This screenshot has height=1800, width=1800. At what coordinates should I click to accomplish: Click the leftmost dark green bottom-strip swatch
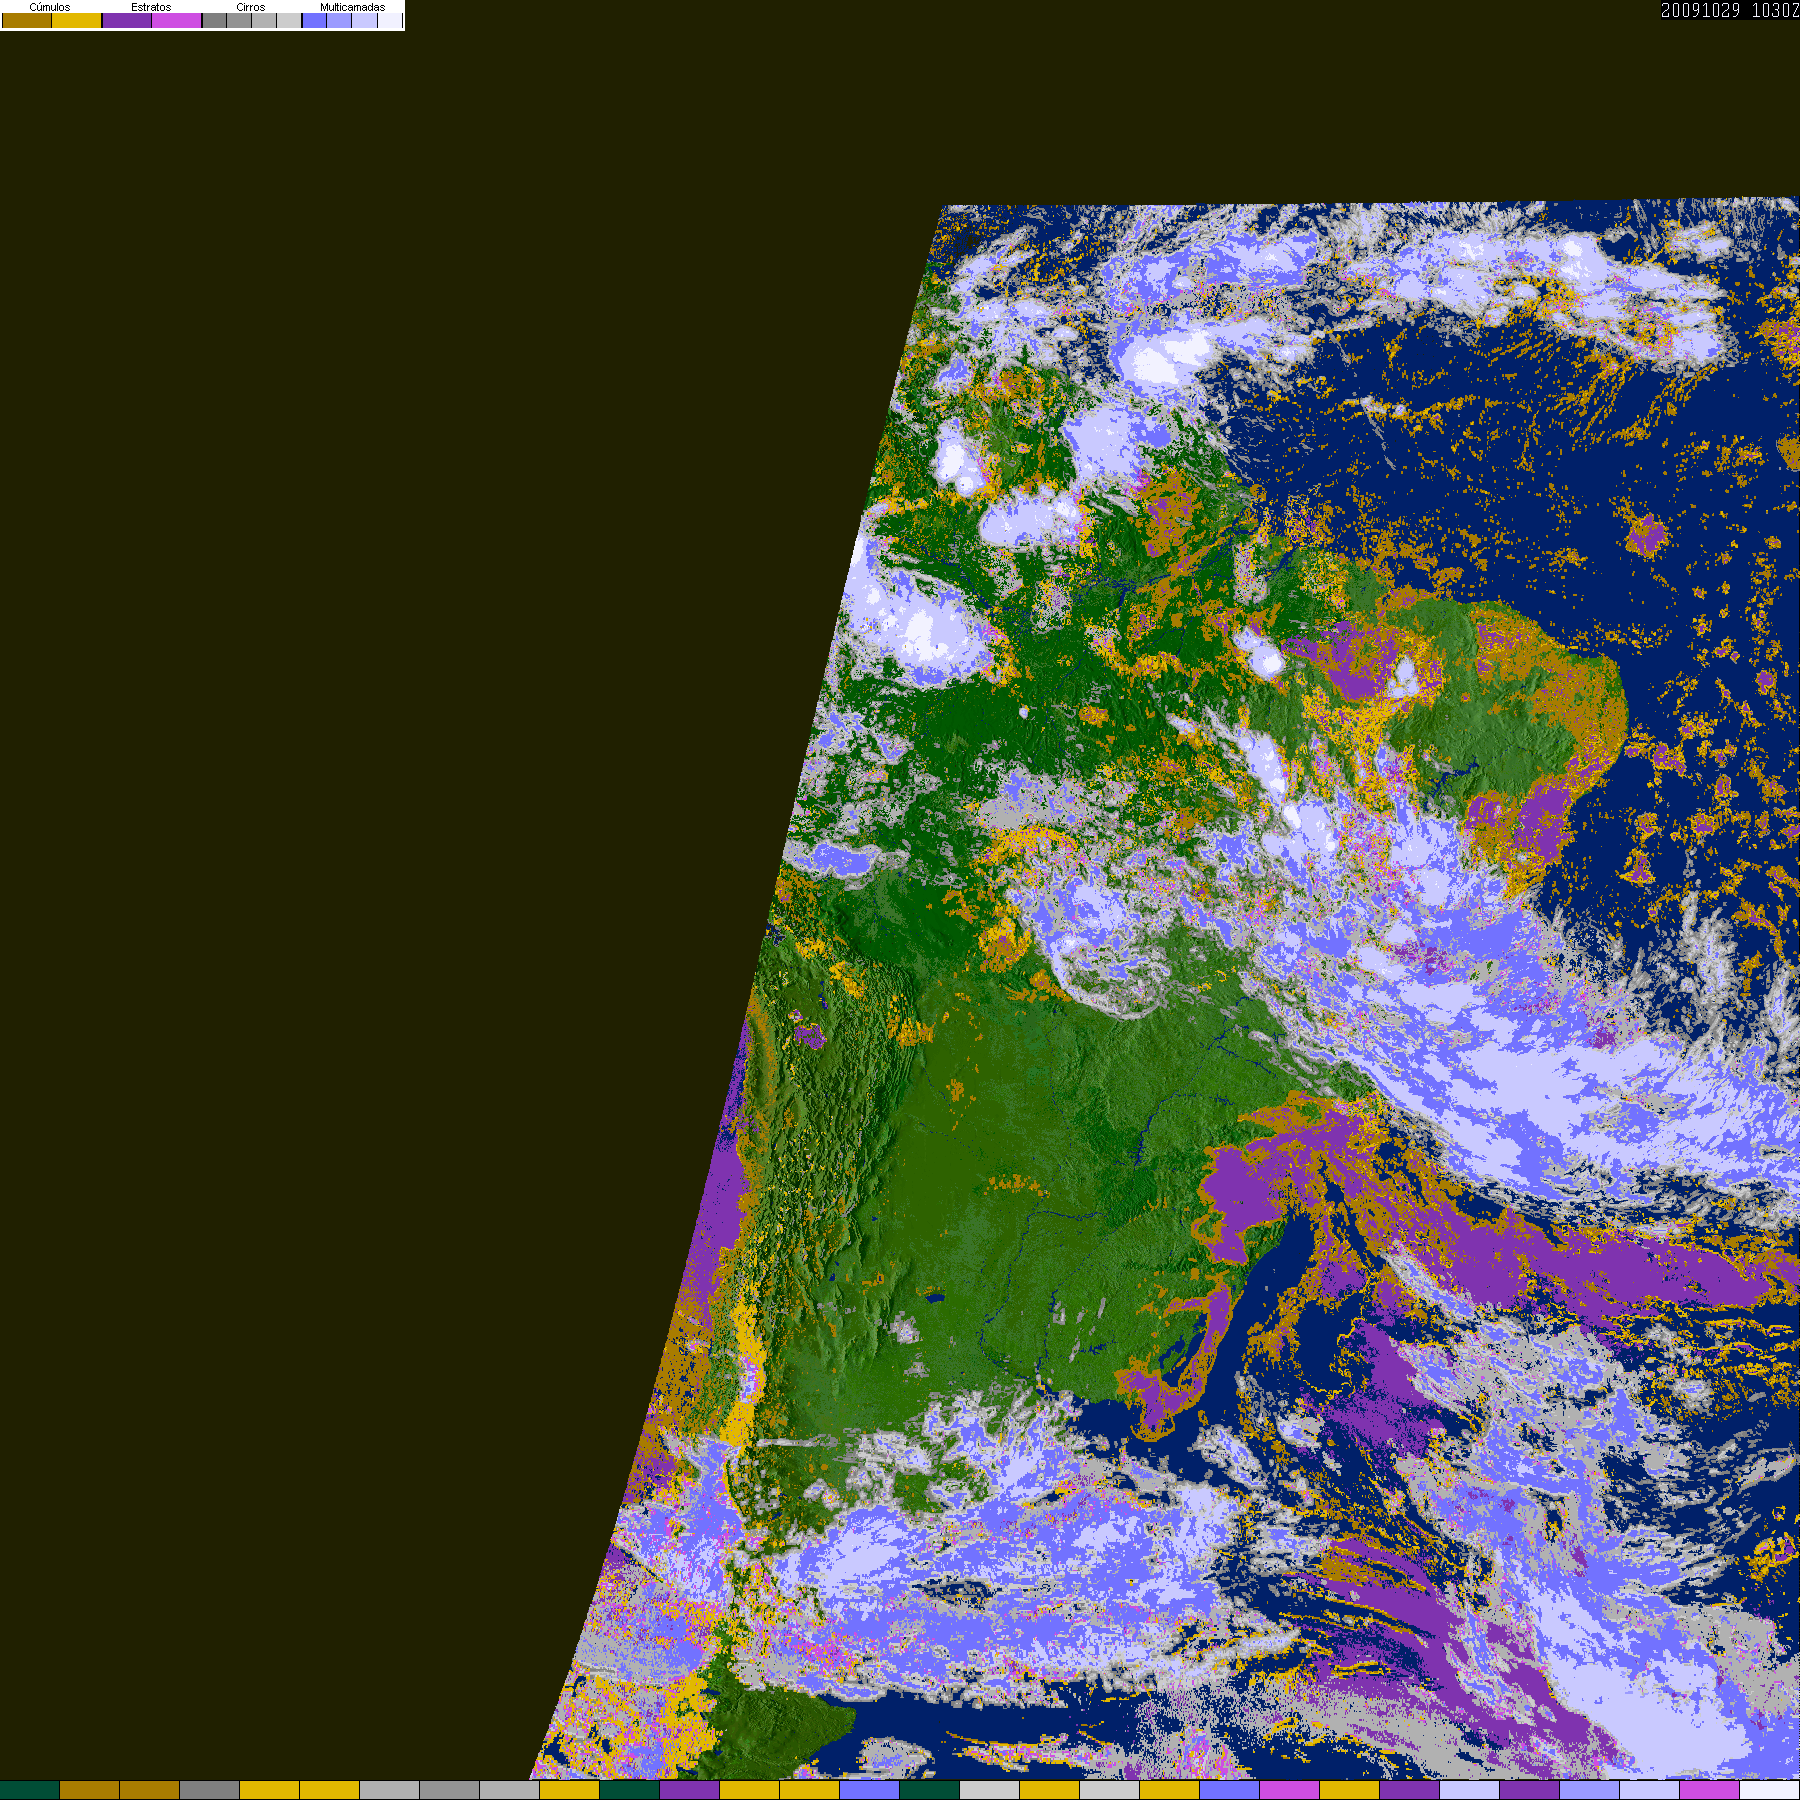[x=30, y=1790]
